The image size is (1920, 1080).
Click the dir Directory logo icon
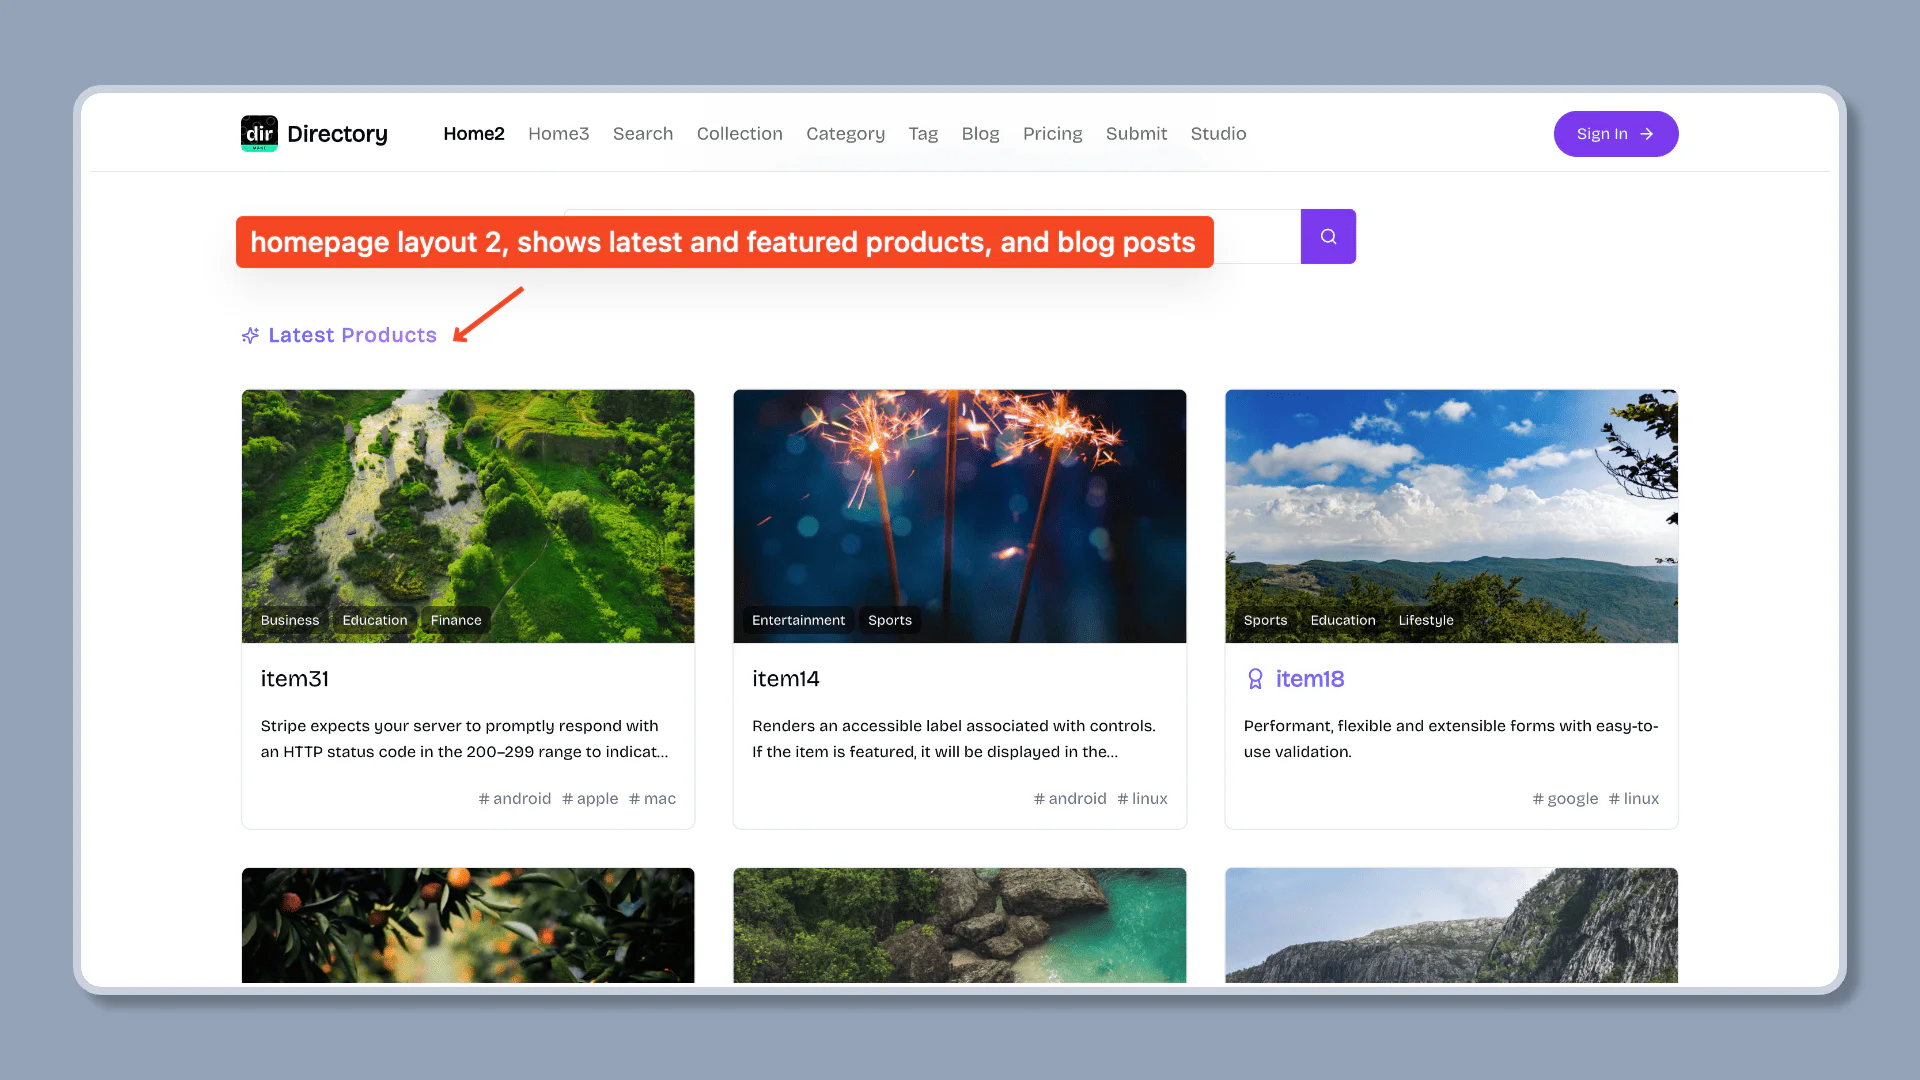[259, 133]
